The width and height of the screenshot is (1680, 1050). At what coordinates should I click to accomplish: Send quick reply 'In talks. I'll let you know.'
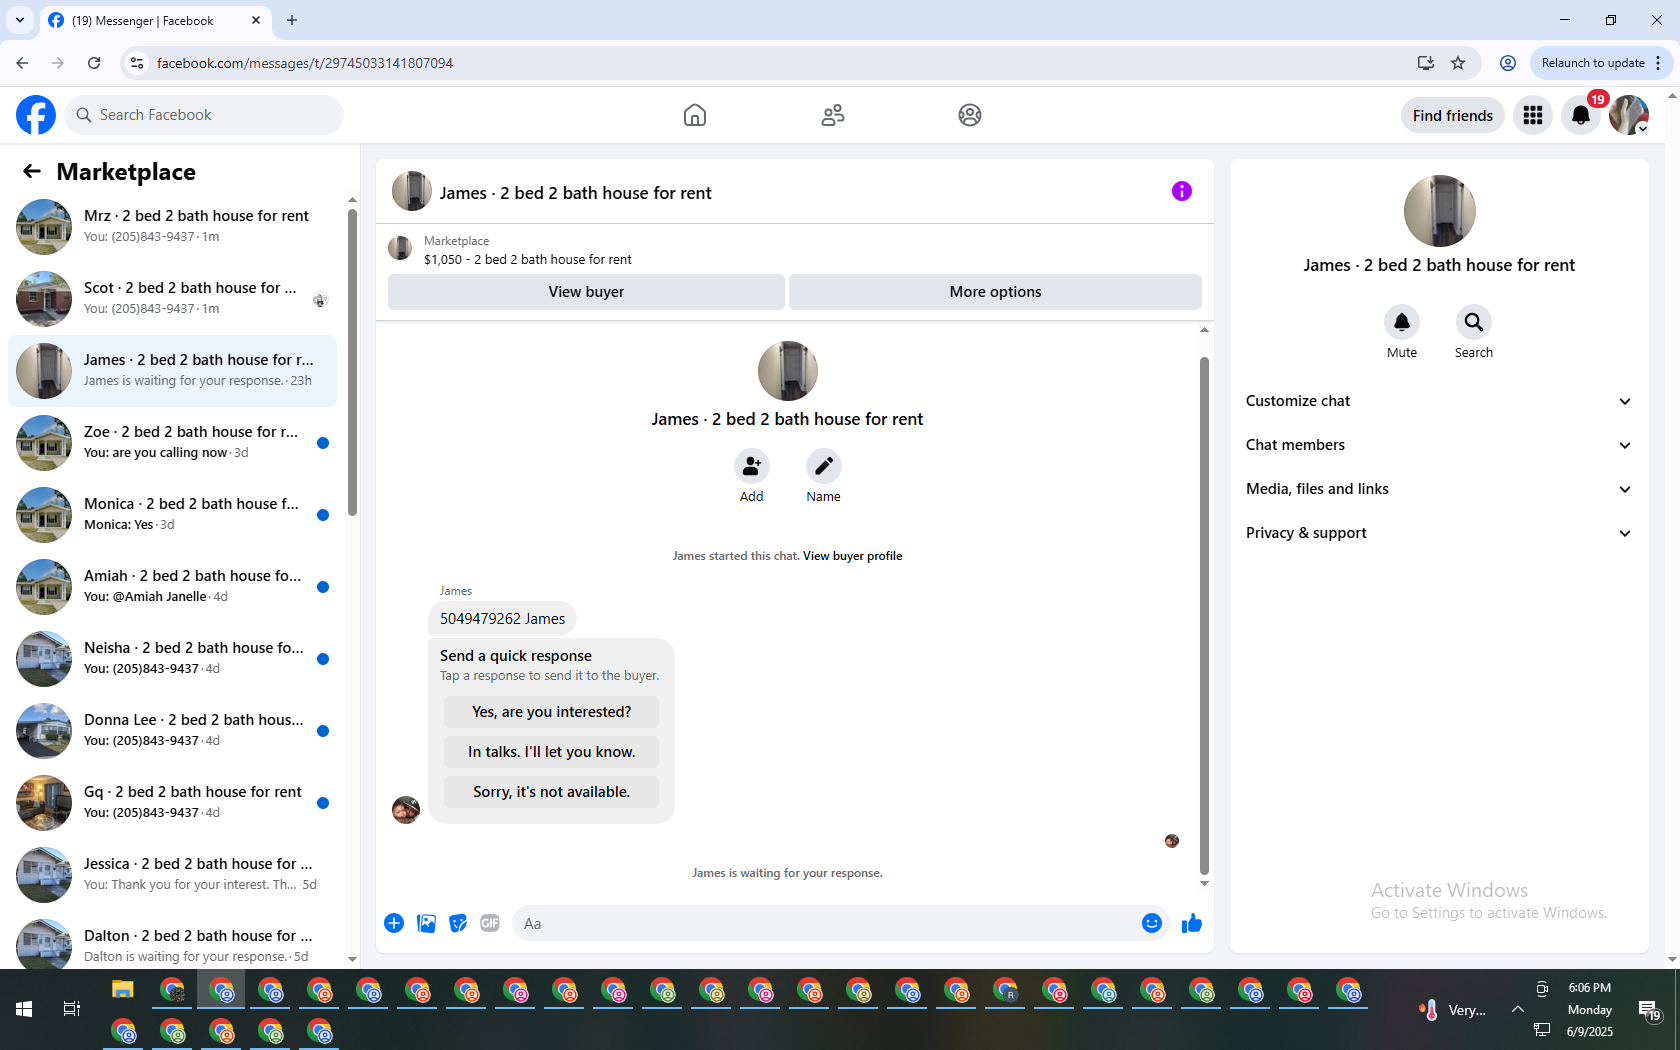(x=552, y=752)
